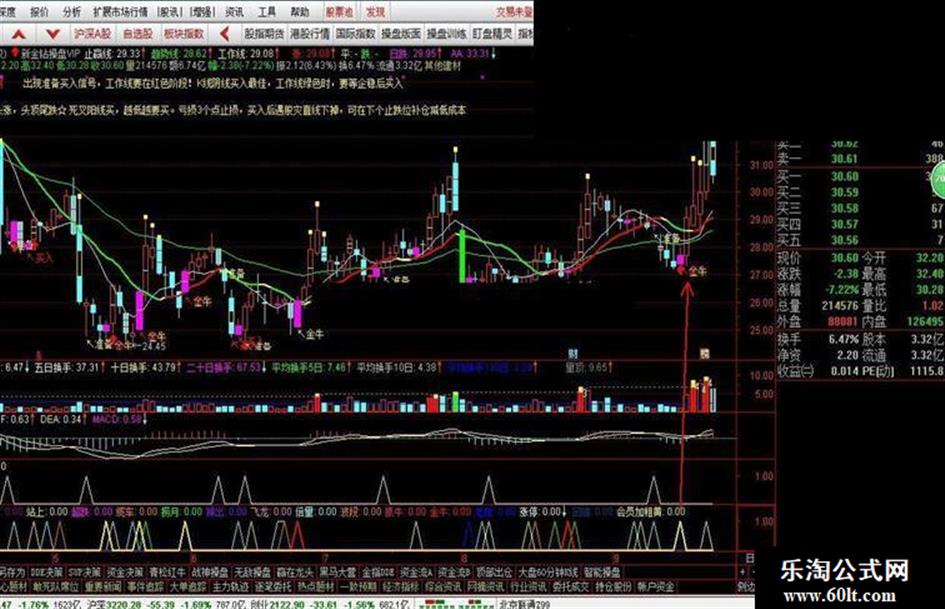This screenshot has width=945, height=609.
Task: Open the 综合资讯 bottom tab
Action: (444, 586)
